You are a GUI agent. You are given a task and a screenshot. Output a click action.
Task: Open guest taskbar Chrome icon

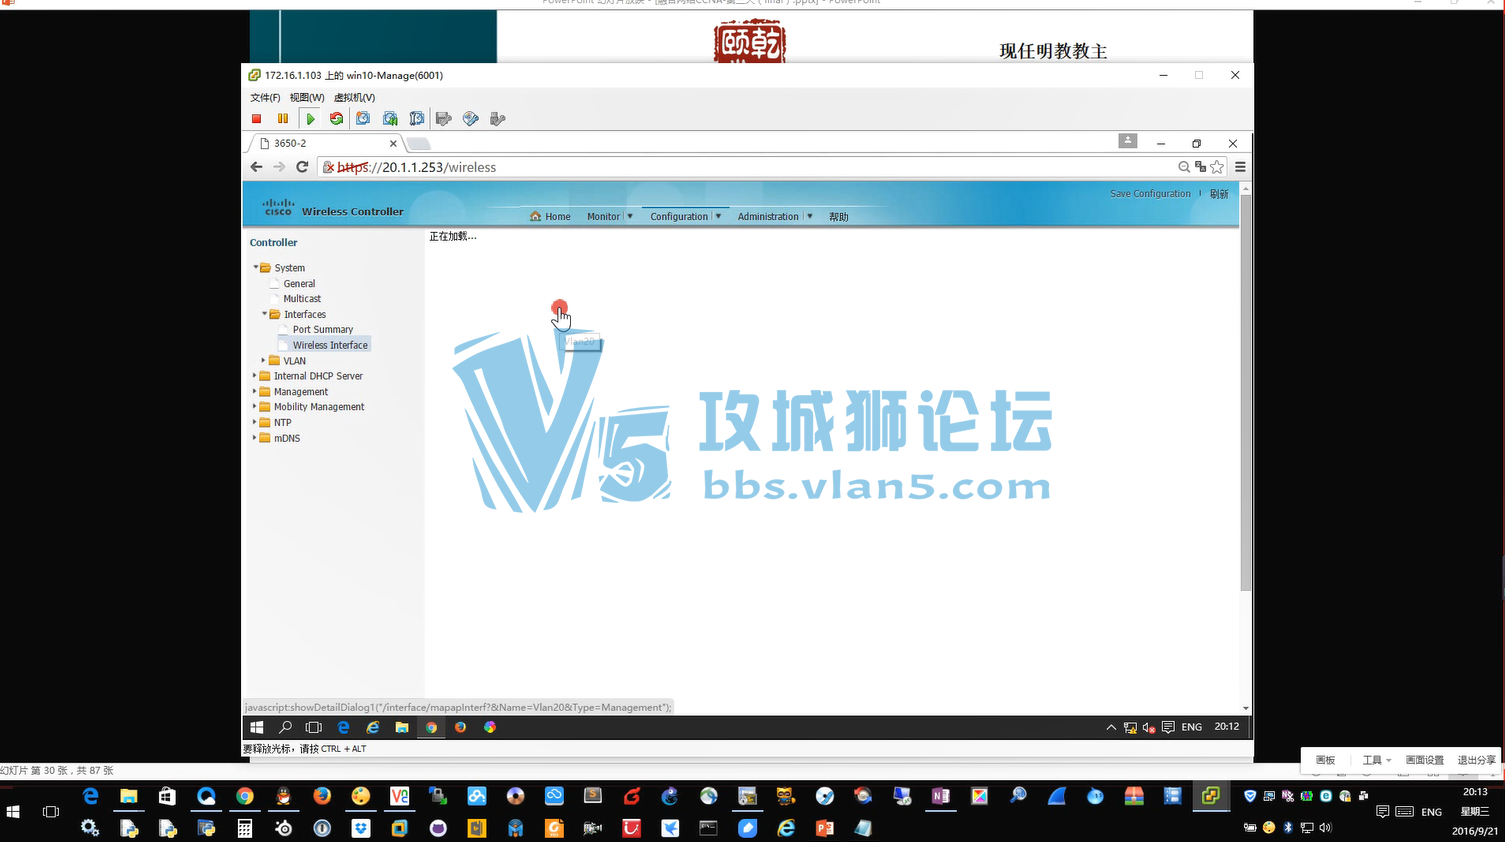click(x=431, y=727)
